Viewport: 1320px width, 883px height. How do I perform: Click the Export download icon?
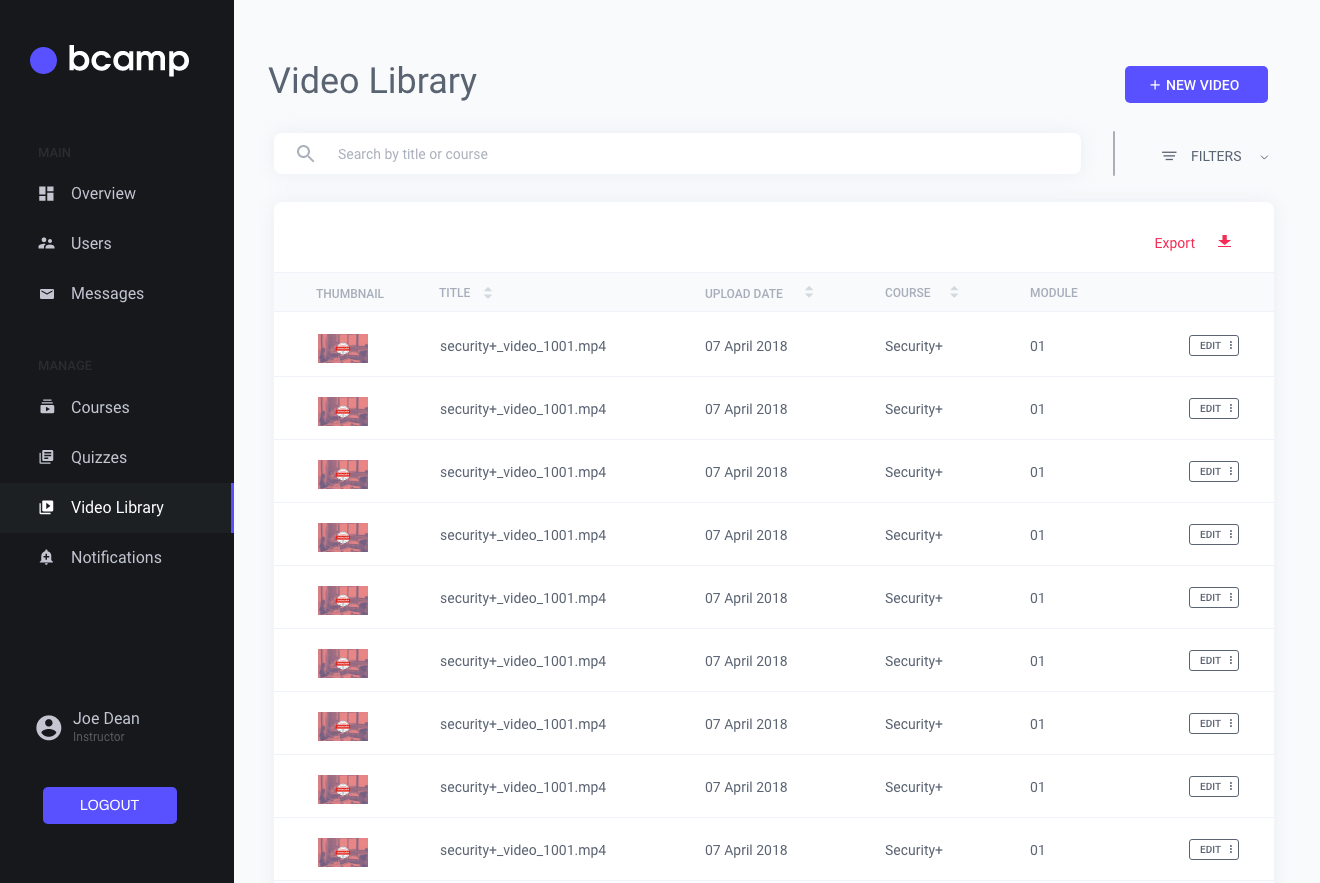click(x=1224, y=242)
